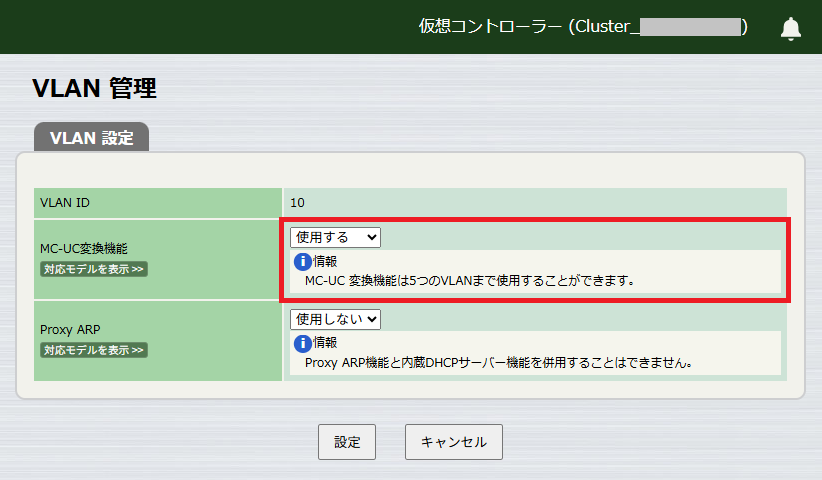This screenshot has width=822, height=480.
Task: Click the Proxy ARP機能と内蔵DHCP info message
Action: pos(499,363)
